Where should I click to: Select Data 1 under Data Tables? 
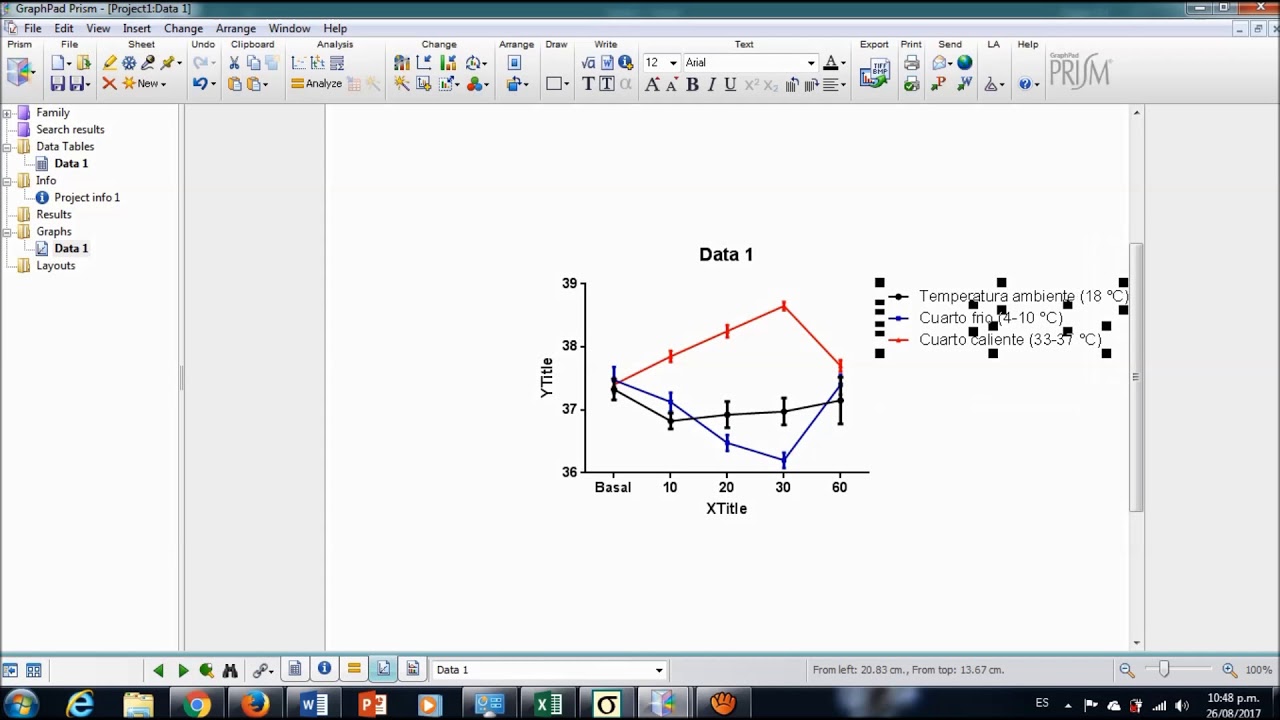[71, 163]
